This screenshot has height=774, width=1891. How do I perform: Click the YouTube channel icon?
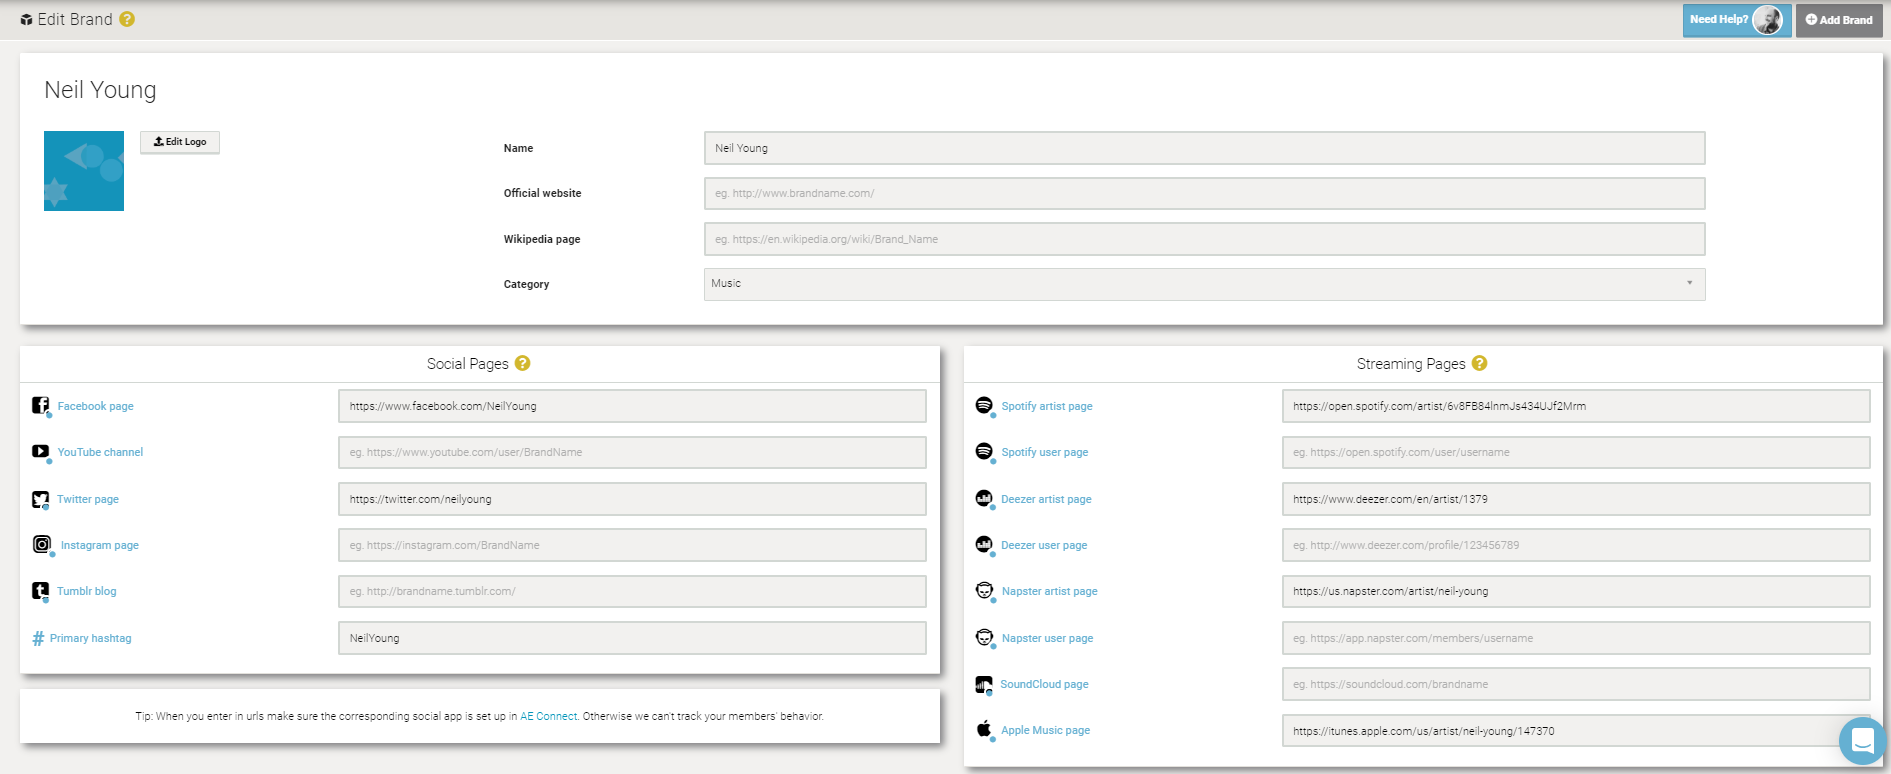40,452
